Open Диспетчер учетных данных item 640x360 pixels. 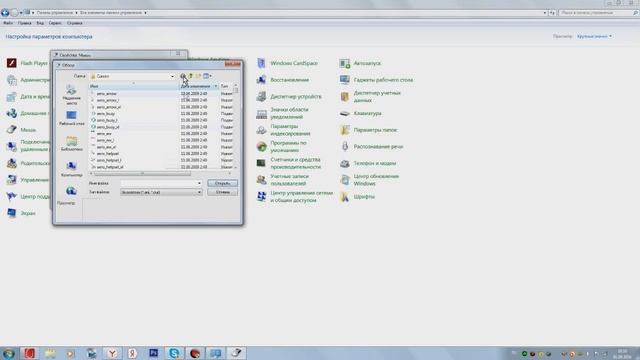click(370, 97)
